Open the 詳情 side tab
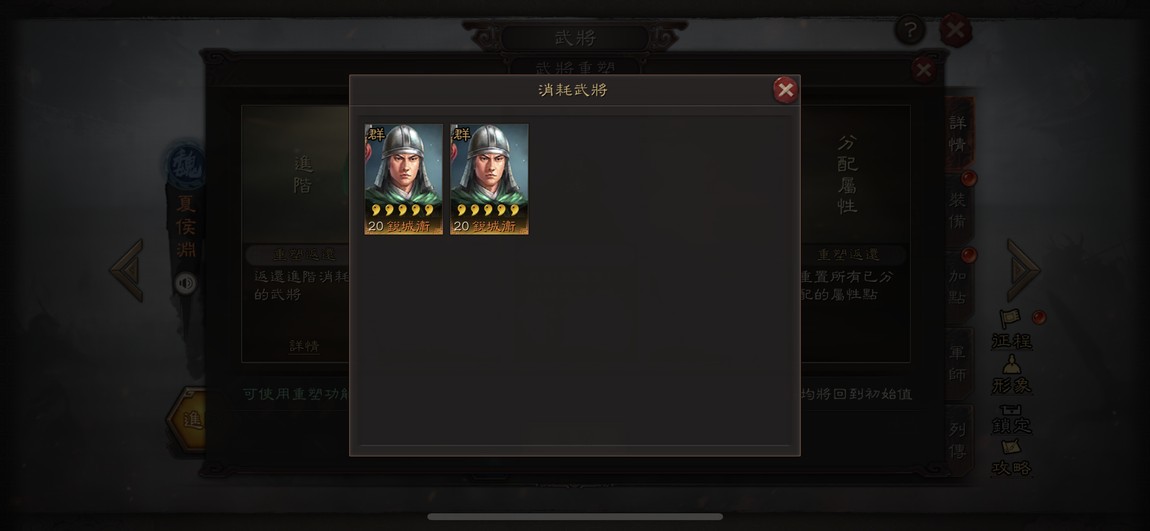This screenshot has width=1150, height=531. 959,133
